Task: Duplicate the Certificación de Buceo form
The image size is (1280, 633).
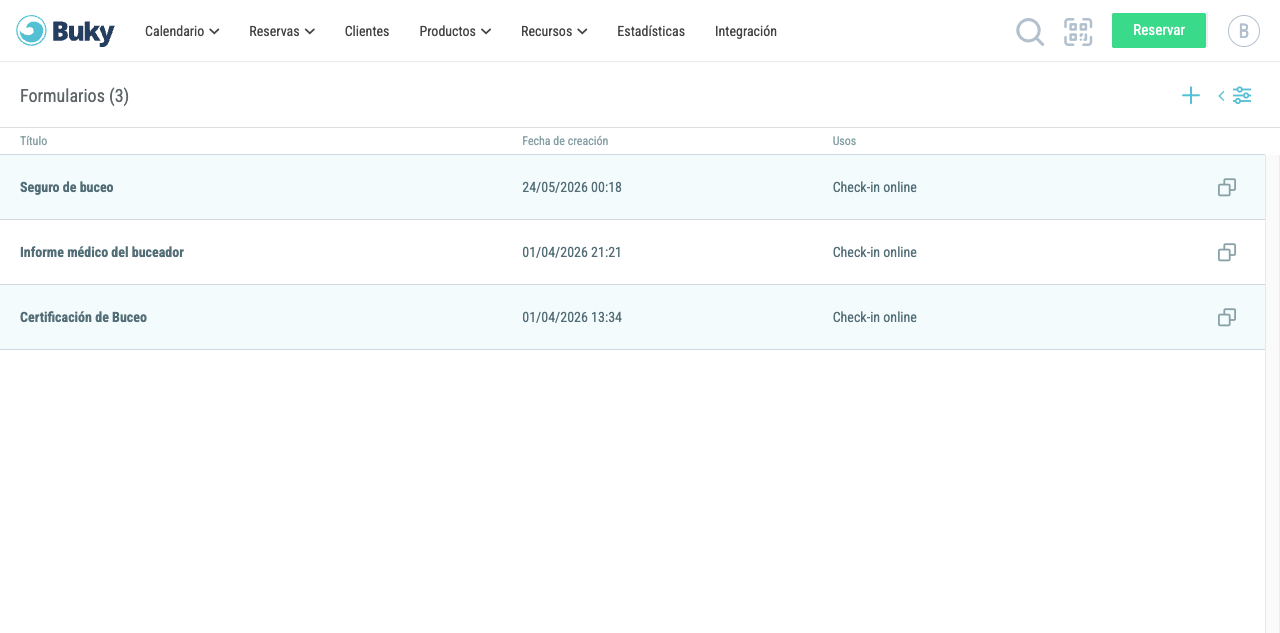Action: (x=1227, y=317)
